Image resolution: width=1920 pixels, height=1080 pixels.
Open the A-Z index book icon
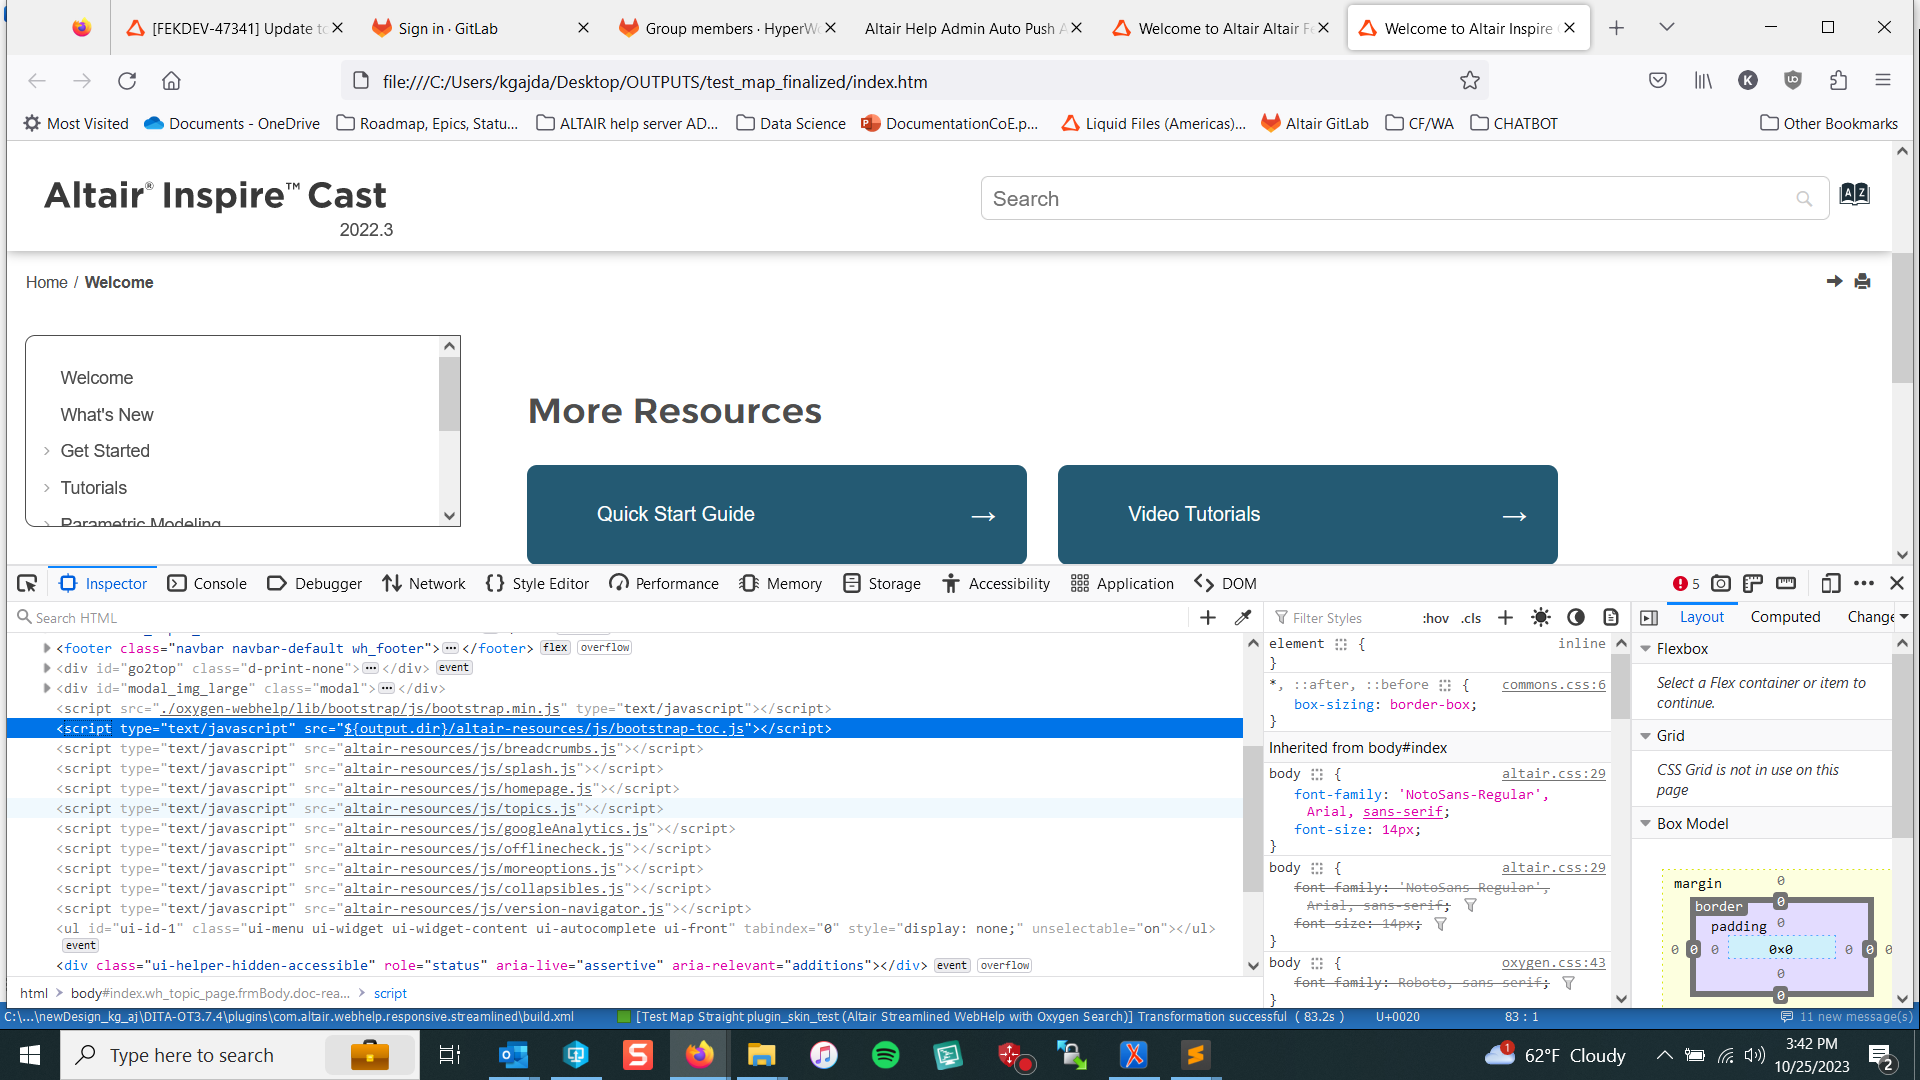tap(1854, 194)
